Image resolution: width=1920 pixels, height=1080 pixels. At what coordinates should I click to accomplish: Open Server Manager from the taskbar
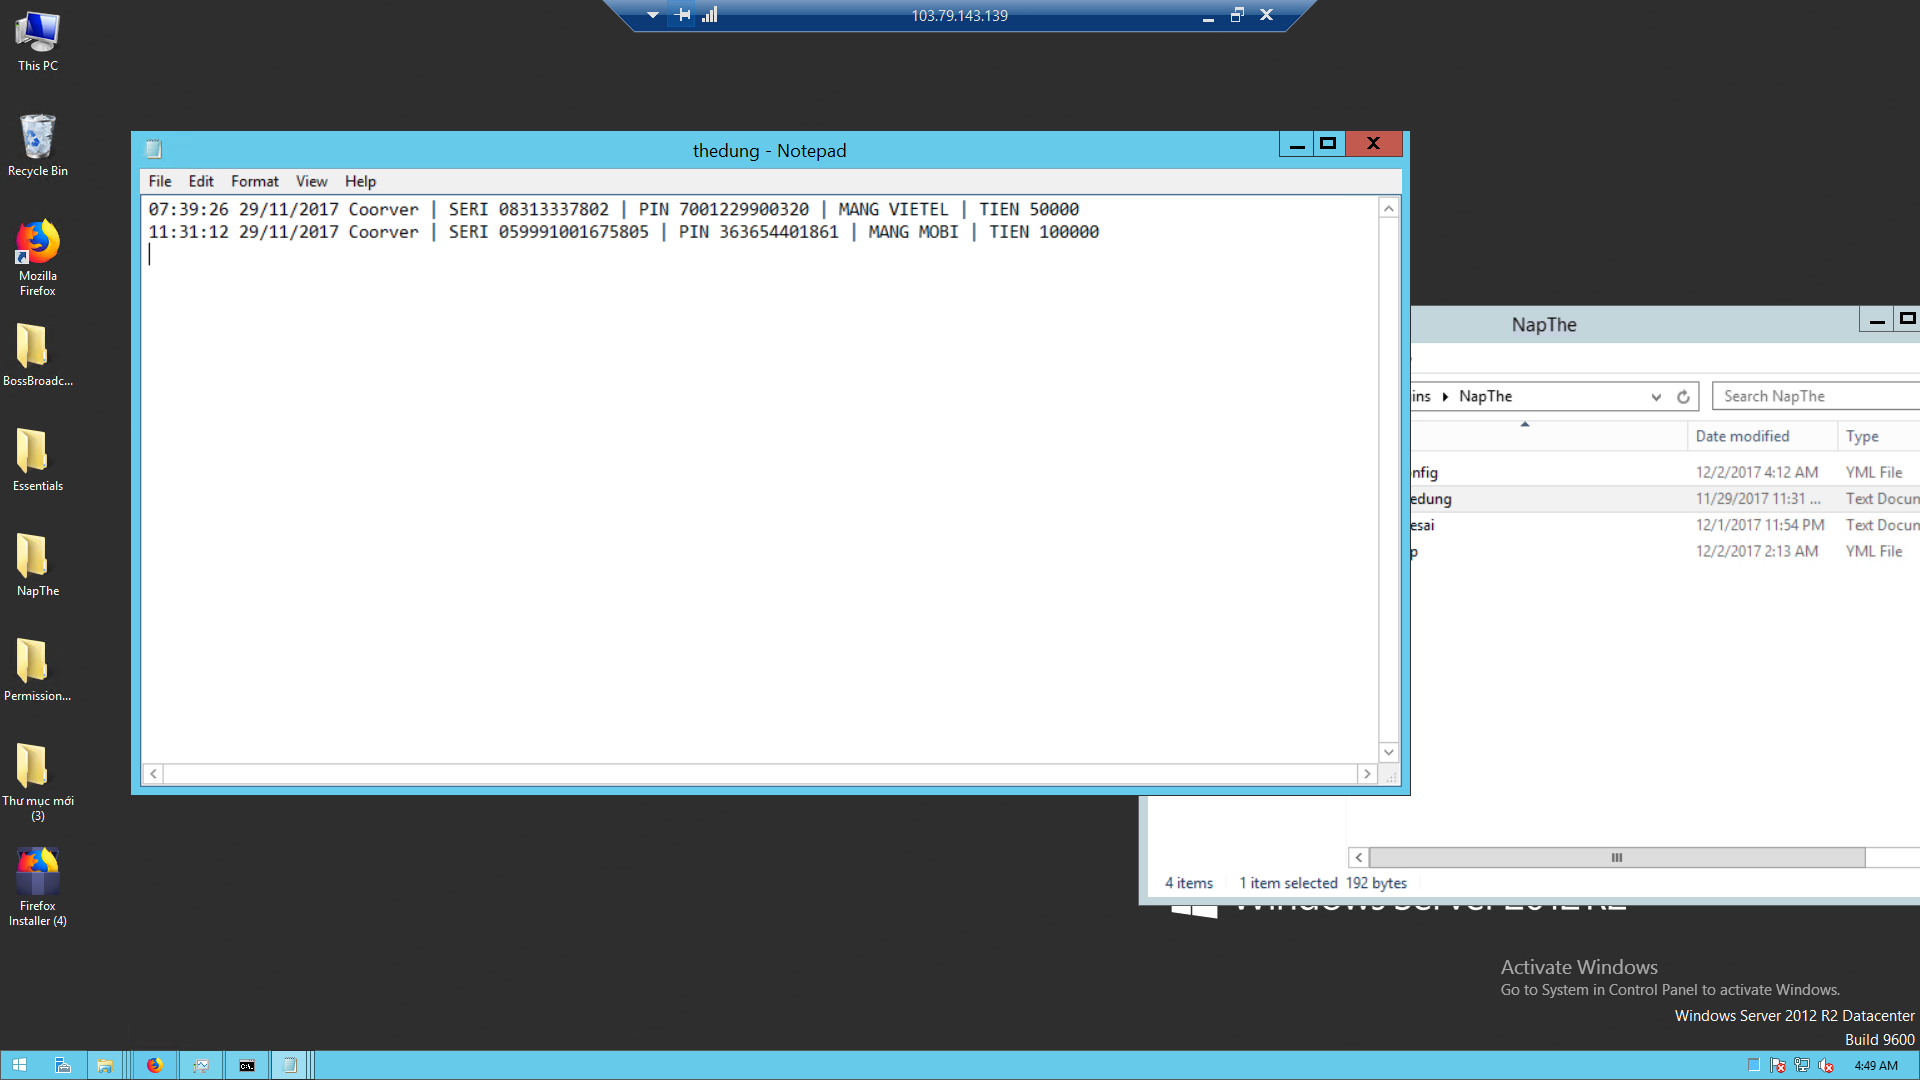[x=62, y=1065]
